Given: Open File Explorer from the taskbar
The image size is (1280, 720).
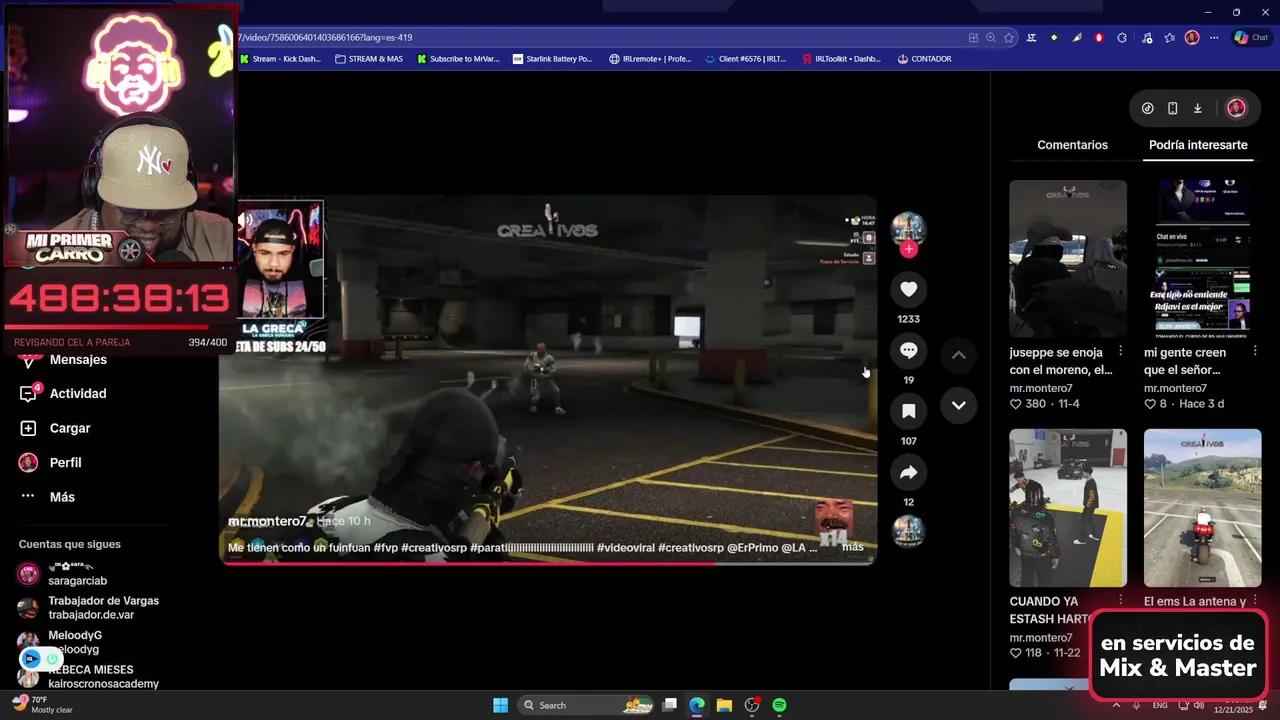Looking at the screenshot, I should tap(724, 705).
